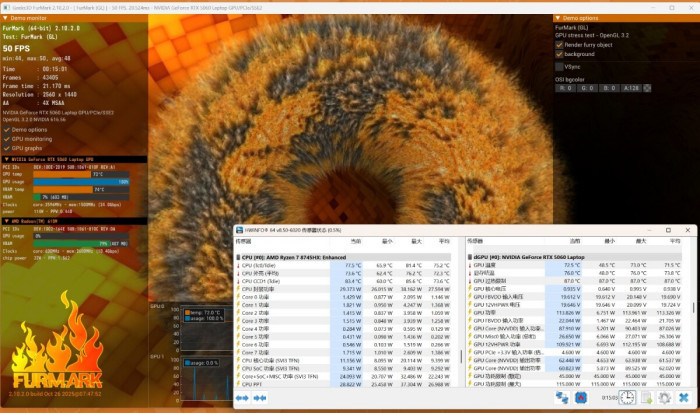
Task: Click the G: 0 color value field
Action: (587, 88)
